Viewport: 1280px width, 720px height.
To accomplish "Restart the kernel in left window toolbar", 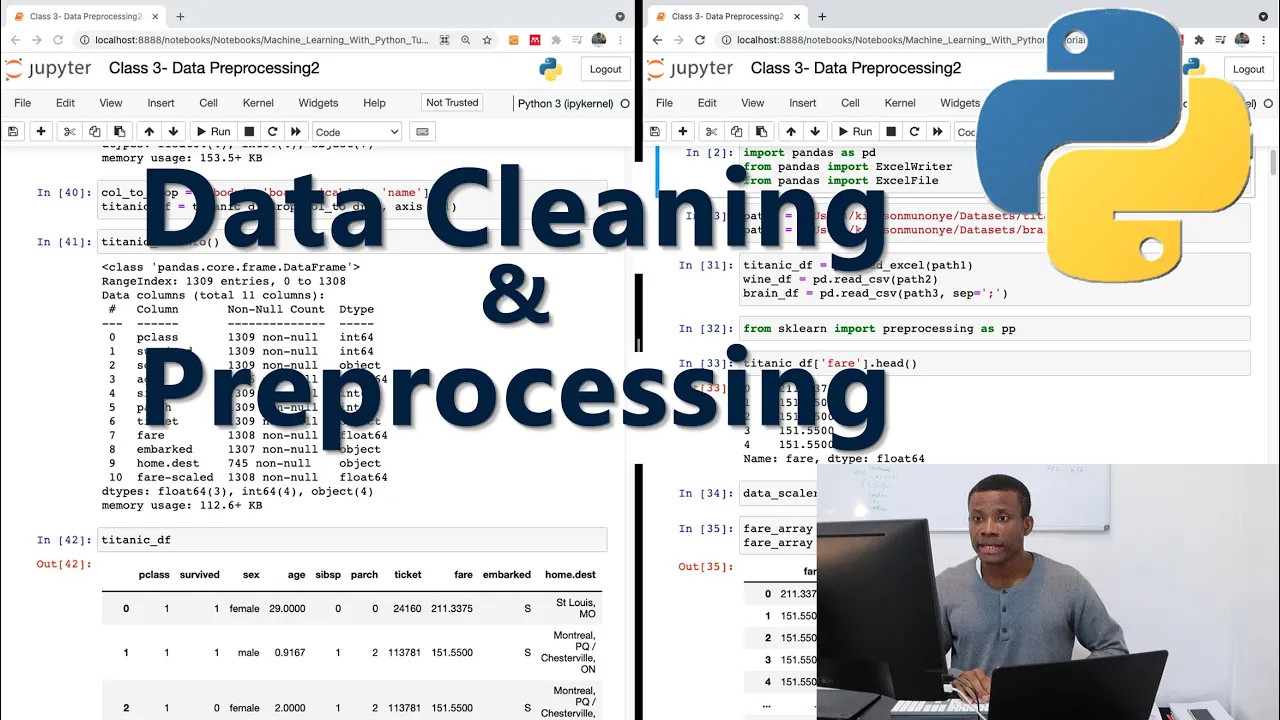I will (x=272, y=131).
